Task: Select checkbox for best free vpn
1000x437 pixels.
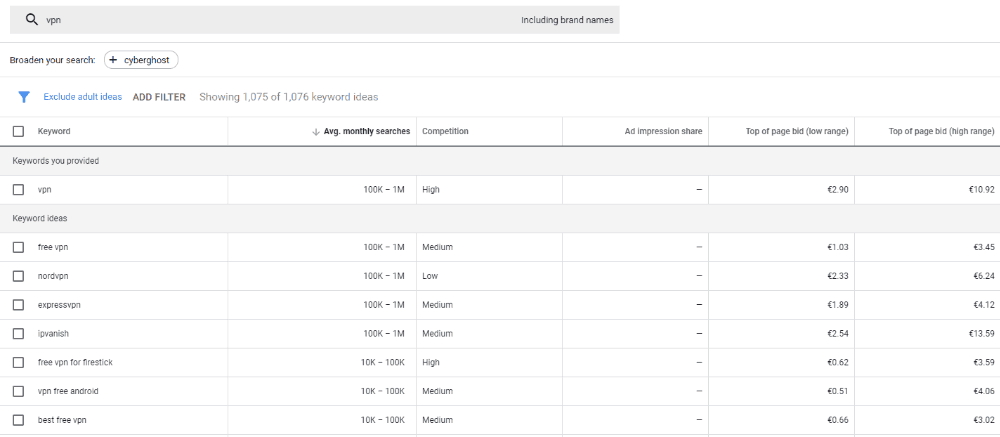Action: (x=18, y=420)
